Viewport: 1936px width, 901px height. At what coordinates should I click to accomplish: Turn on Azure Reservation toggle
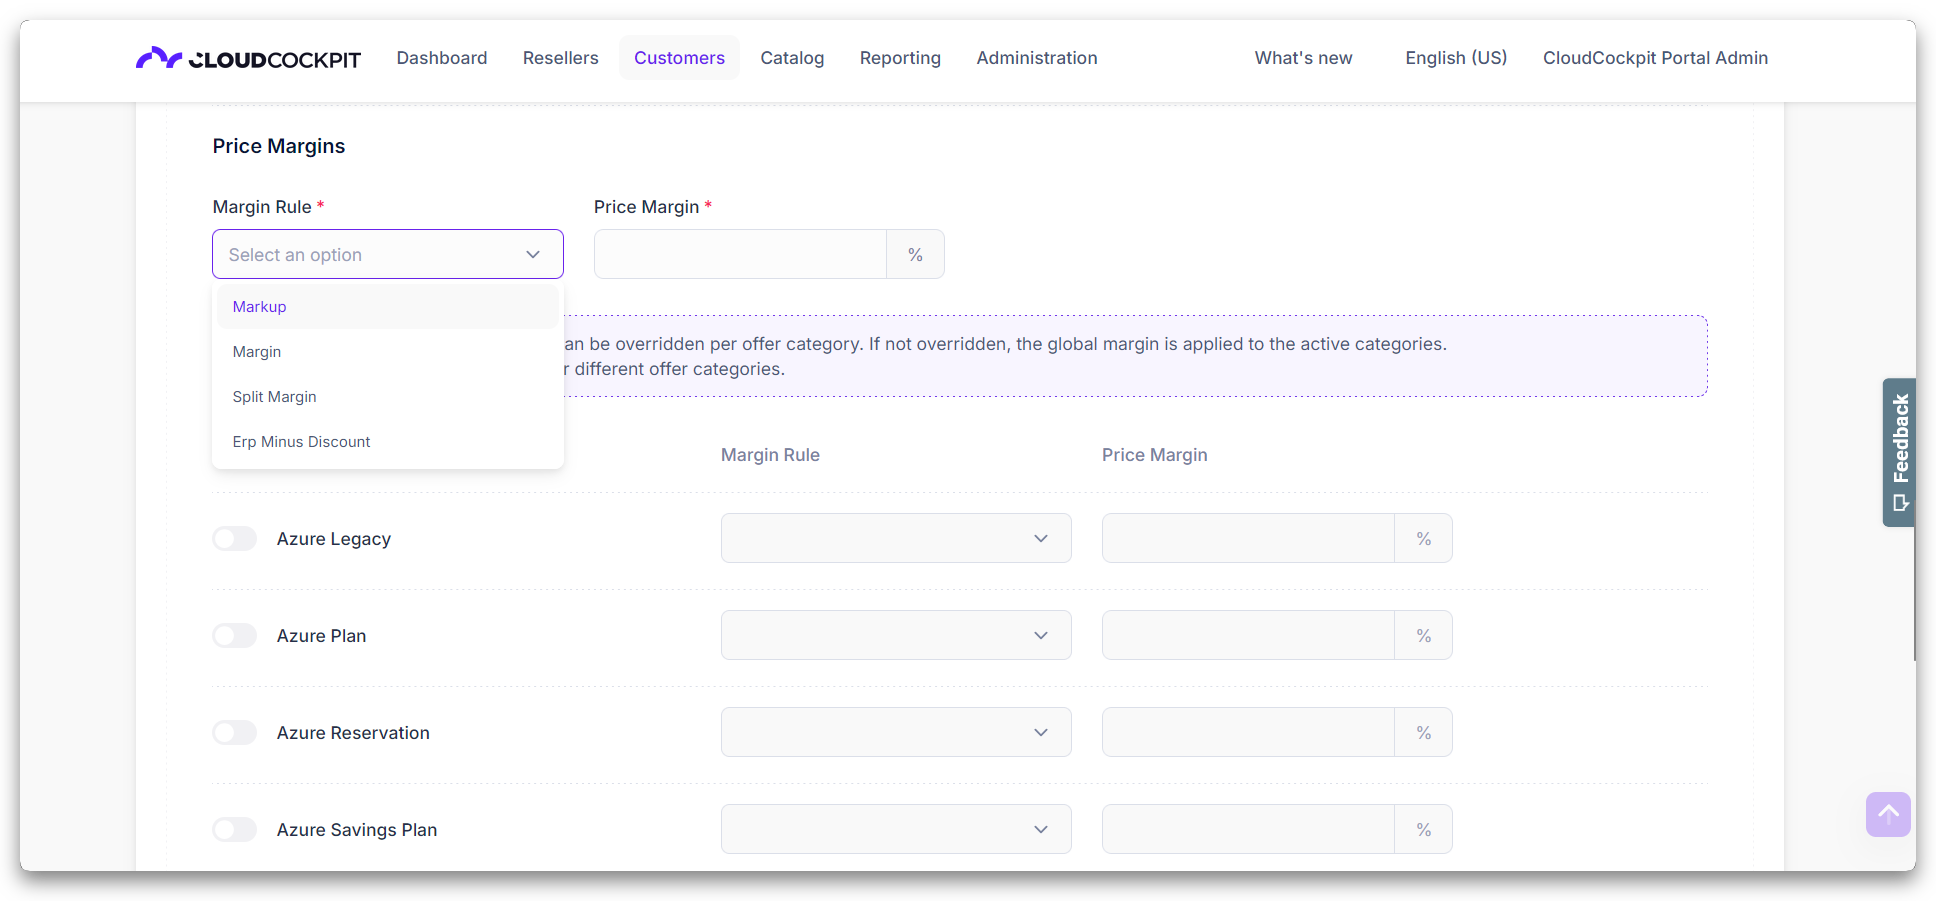click(235, 733)
